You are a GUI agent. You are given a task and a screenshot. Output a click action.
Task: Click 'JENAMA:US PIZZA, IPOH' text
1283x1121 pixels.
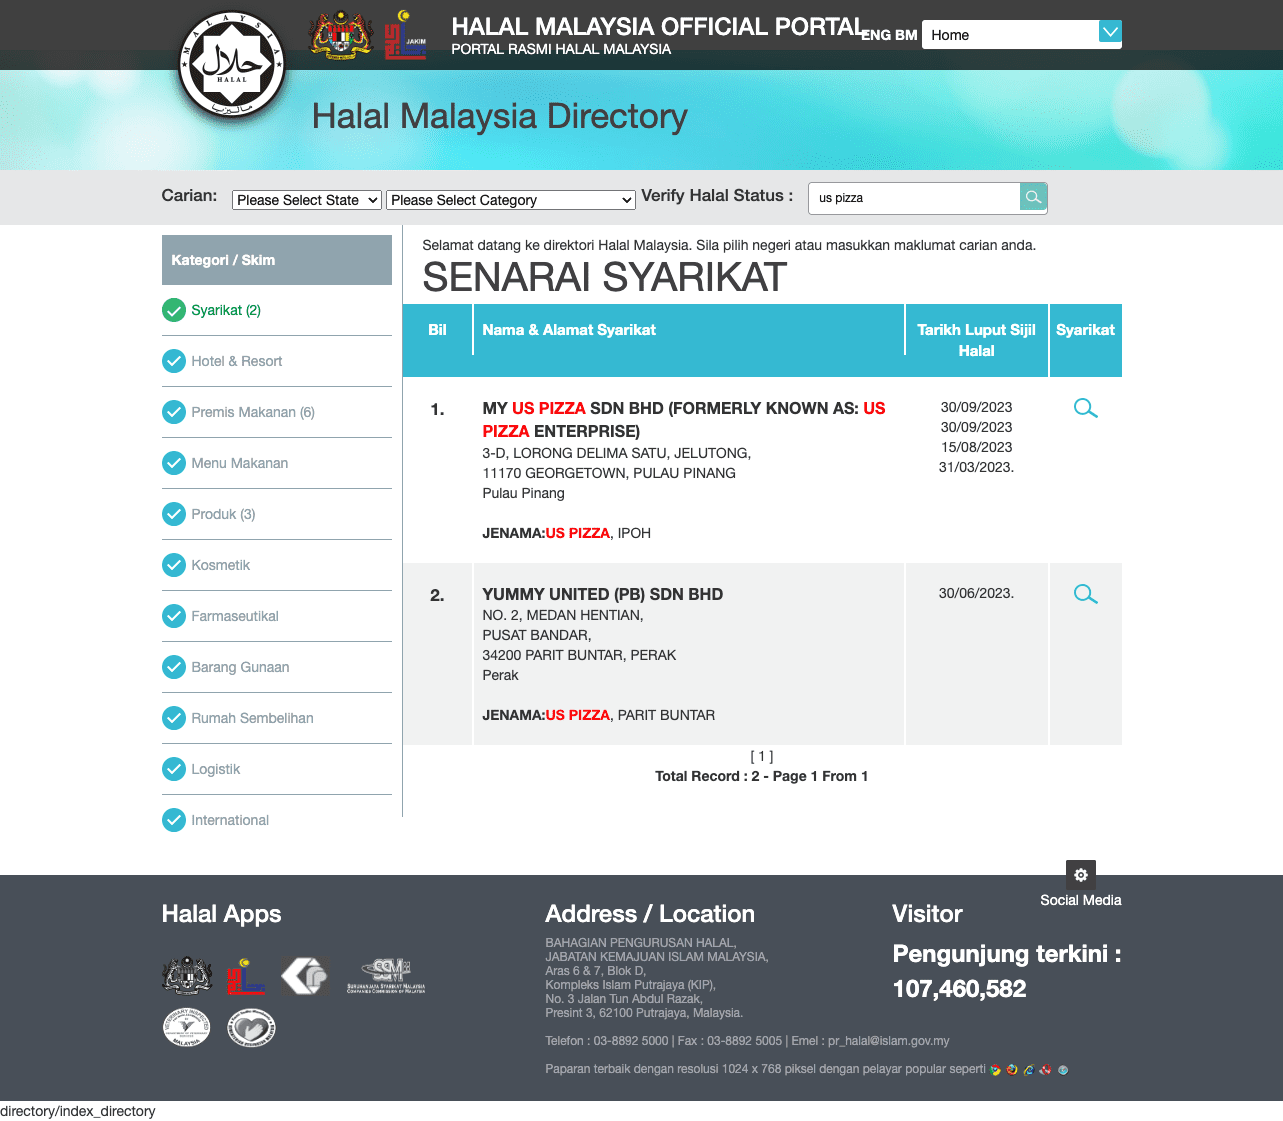click(567, 533)
